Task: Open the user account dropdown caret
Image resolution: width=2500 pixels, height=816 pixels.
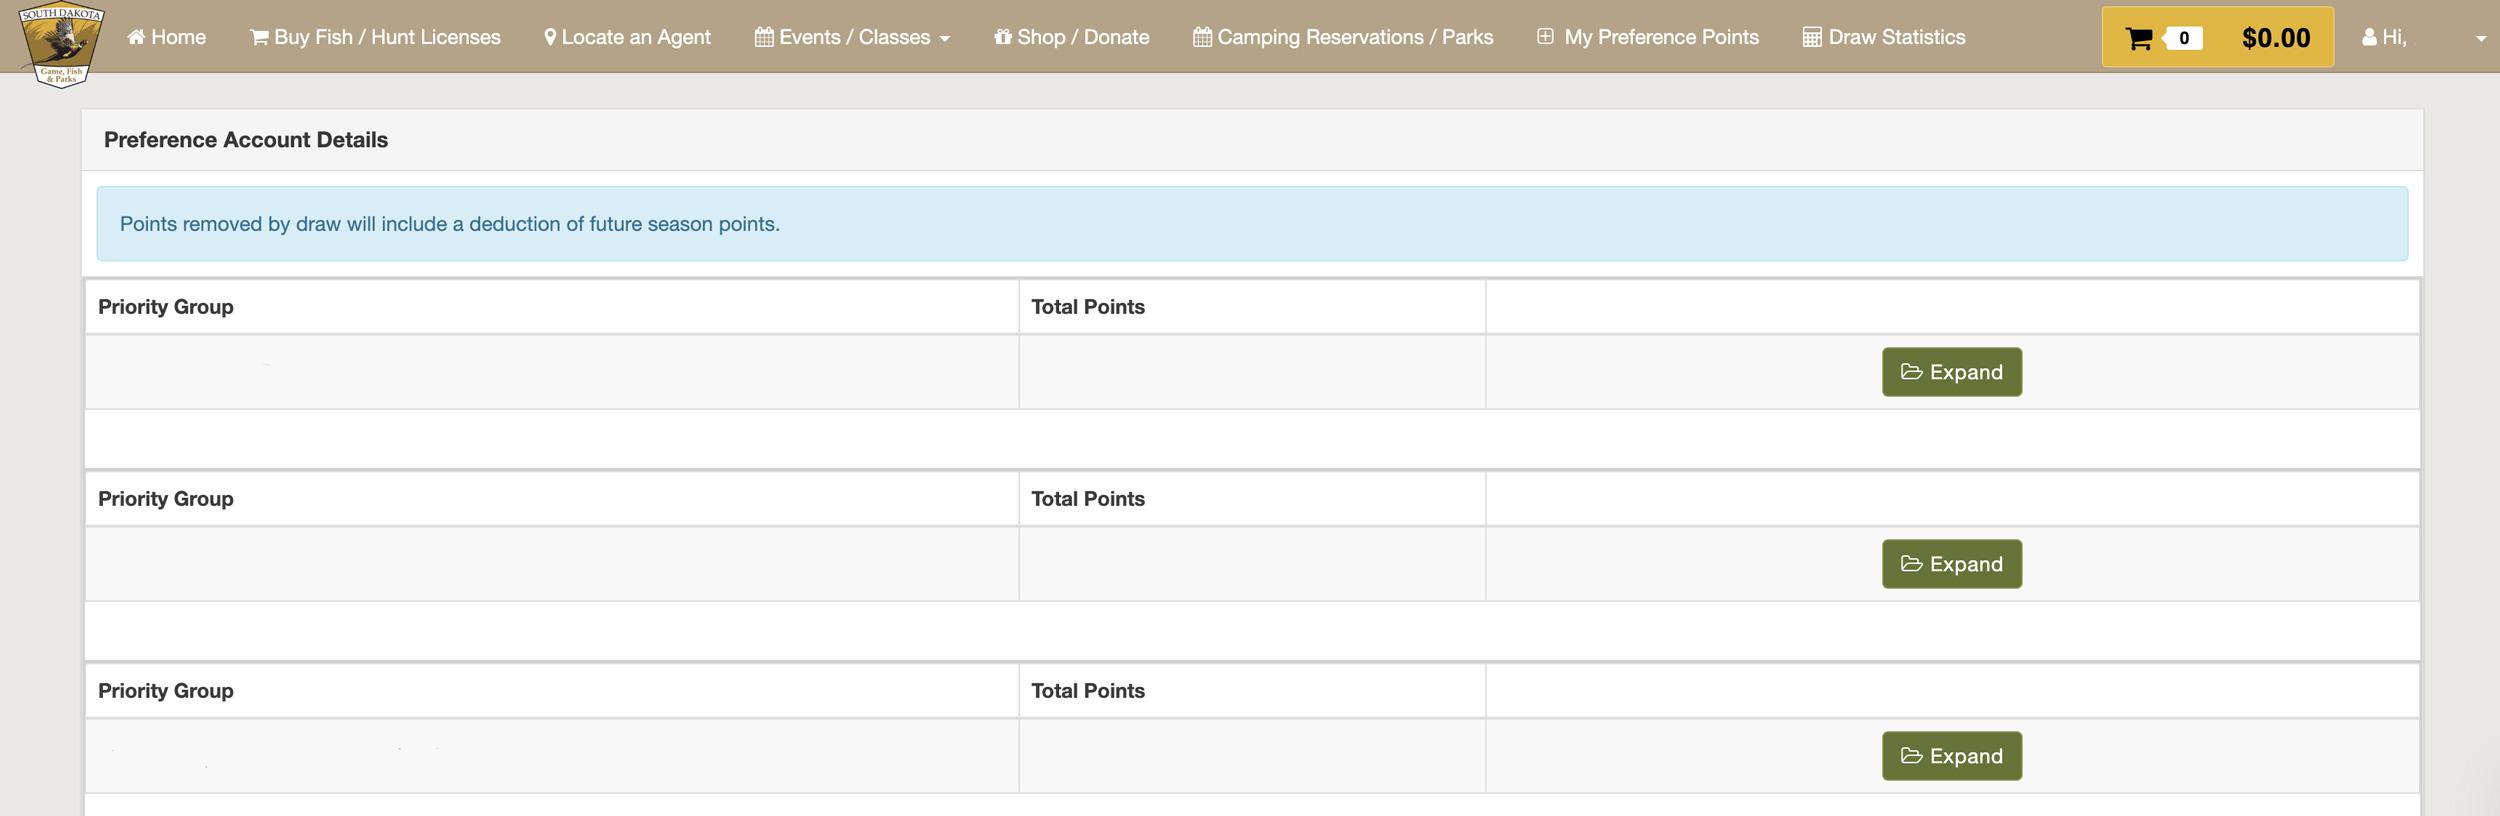Action: coord(2480,39)
